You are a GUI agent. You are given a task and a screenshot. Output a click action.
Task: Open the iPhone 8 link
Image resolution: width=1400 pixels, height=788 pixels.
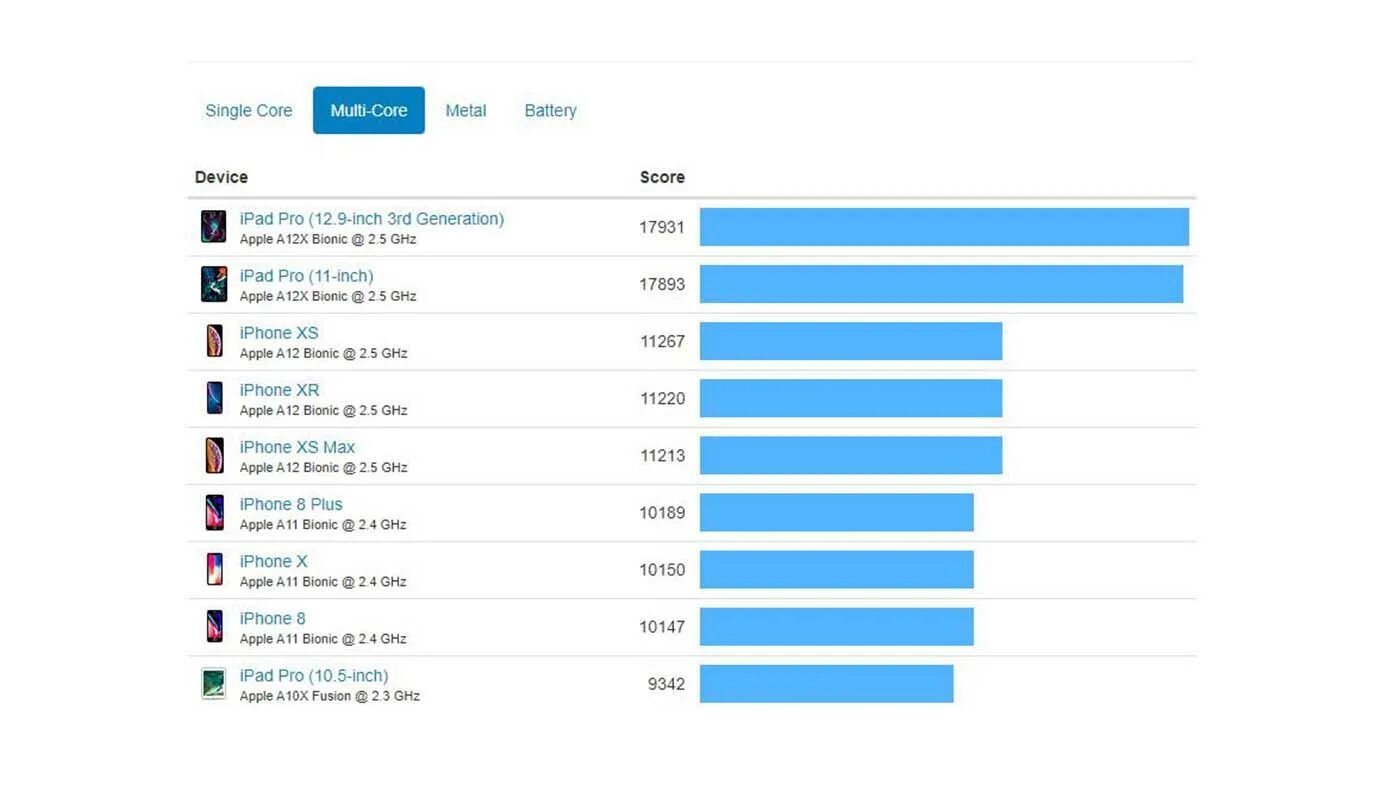272,618
